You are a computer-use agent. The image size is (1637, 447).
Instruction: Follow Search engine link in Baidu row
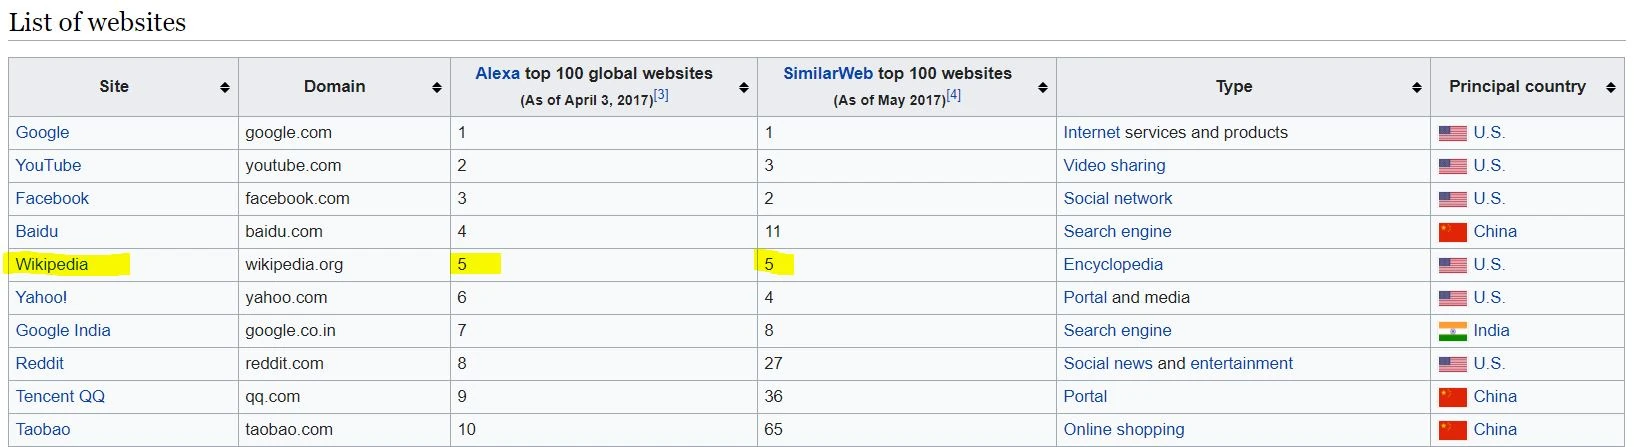pos(1117,231)
